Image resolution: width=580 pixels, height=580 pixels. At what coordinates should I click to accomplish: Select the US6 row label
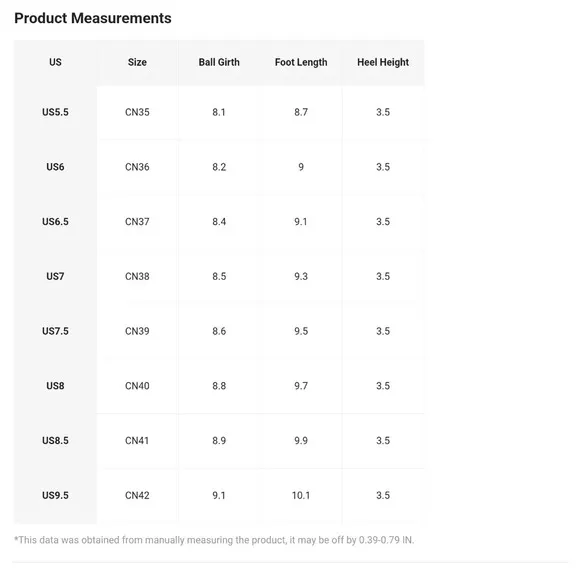click(x=55, y=167)
